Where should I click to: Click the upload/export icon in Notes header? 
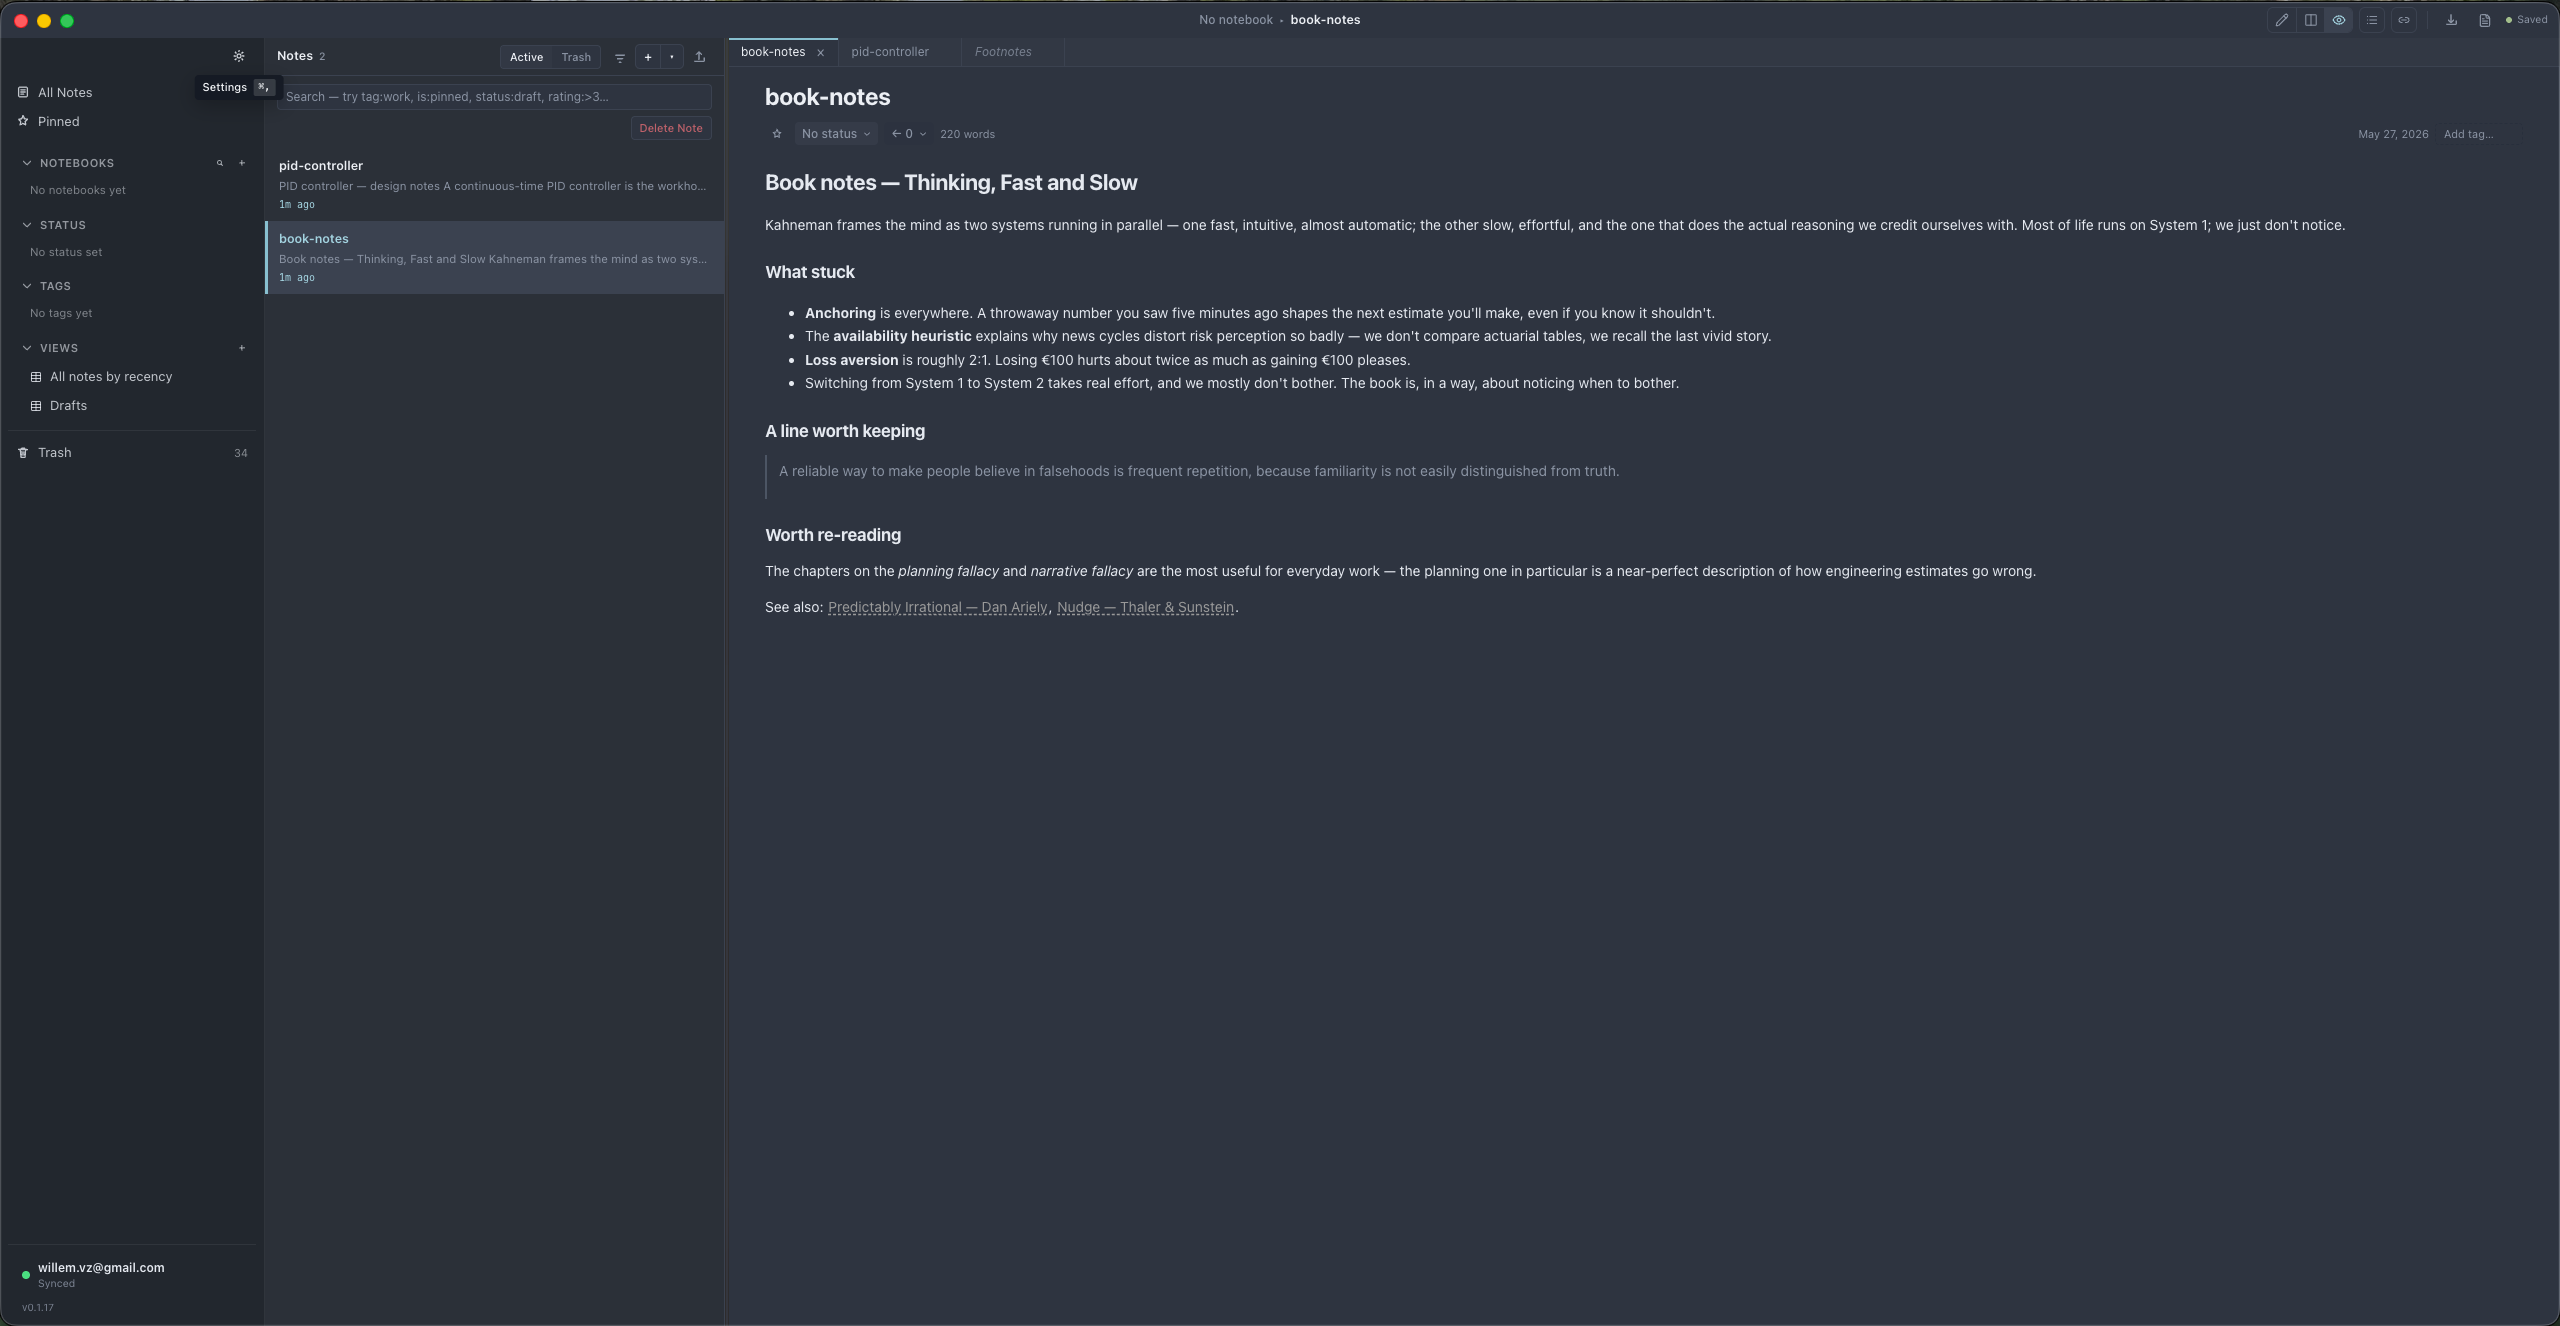pyautogui.click(x=700, y=57)
